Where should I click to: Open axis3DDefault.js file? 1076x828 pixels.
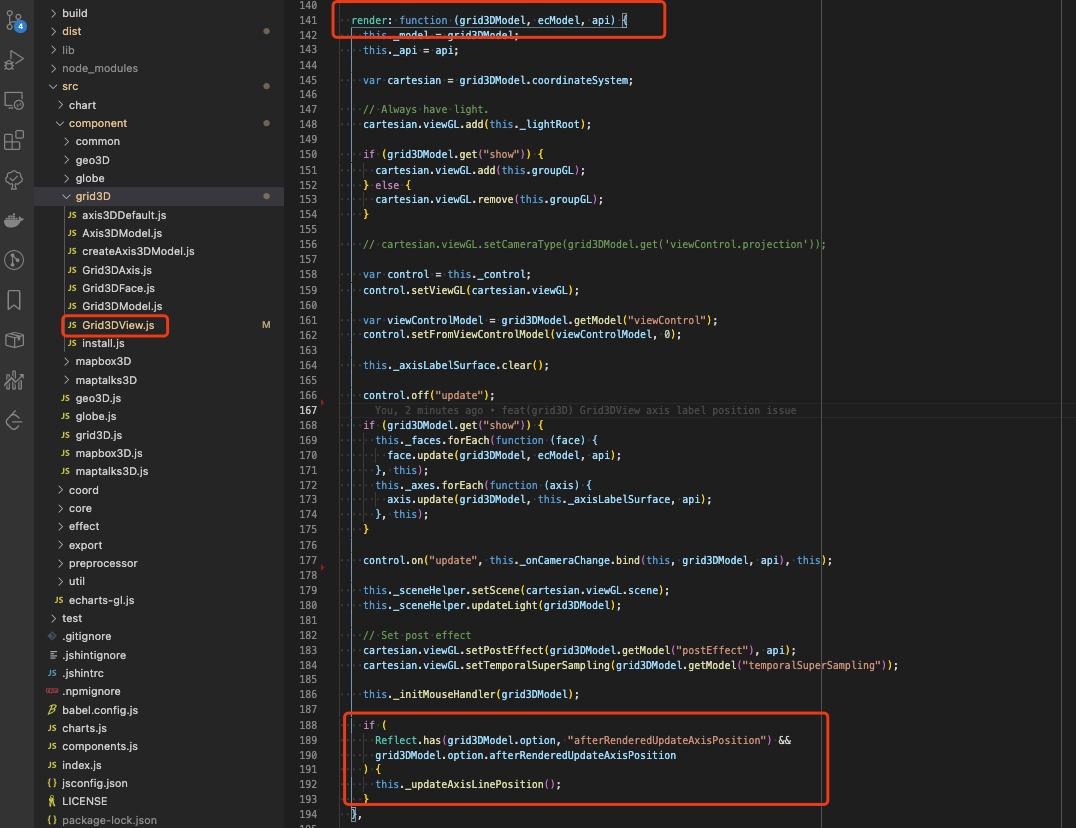(x=159, y=215)
